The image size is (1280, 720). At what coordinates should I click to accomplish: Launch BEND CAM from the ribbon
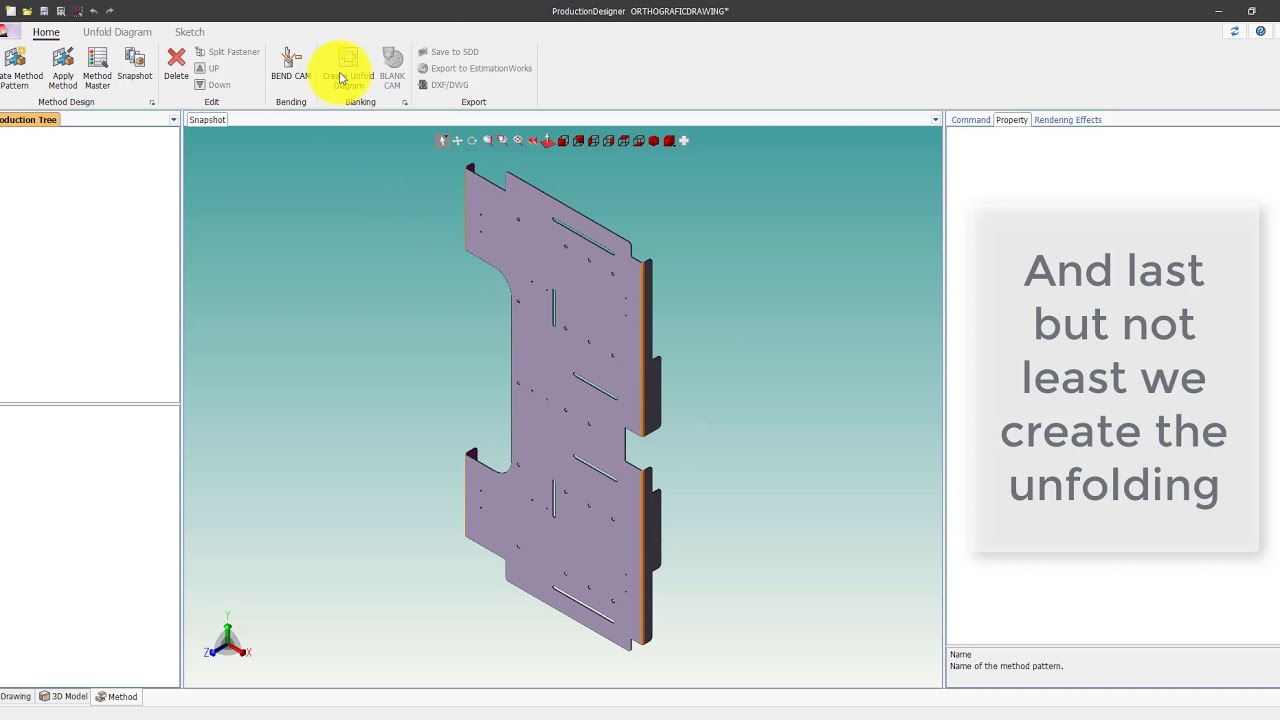[290, 64]
